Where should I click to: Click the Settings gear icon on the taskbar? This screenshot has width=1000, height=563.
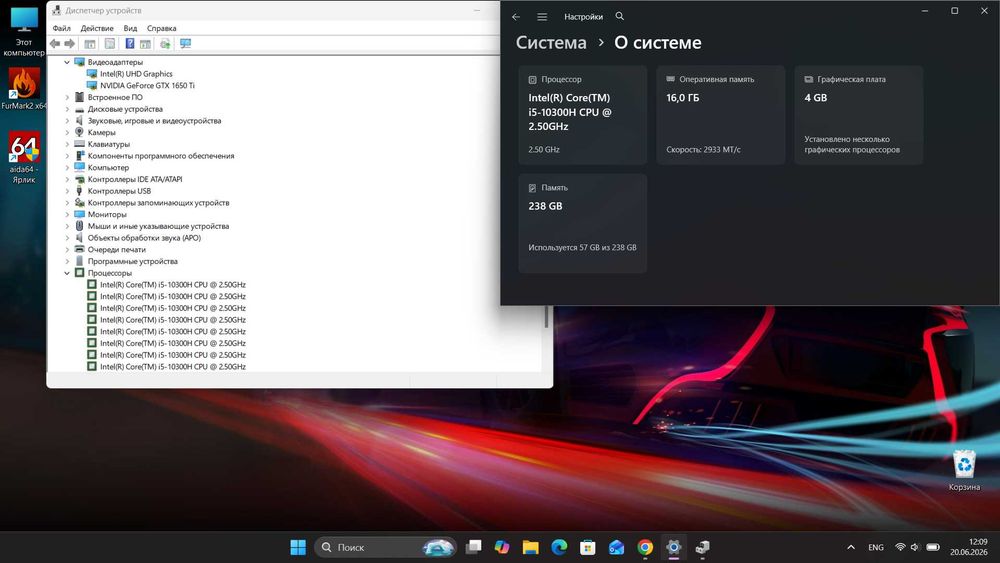(674, 547)
